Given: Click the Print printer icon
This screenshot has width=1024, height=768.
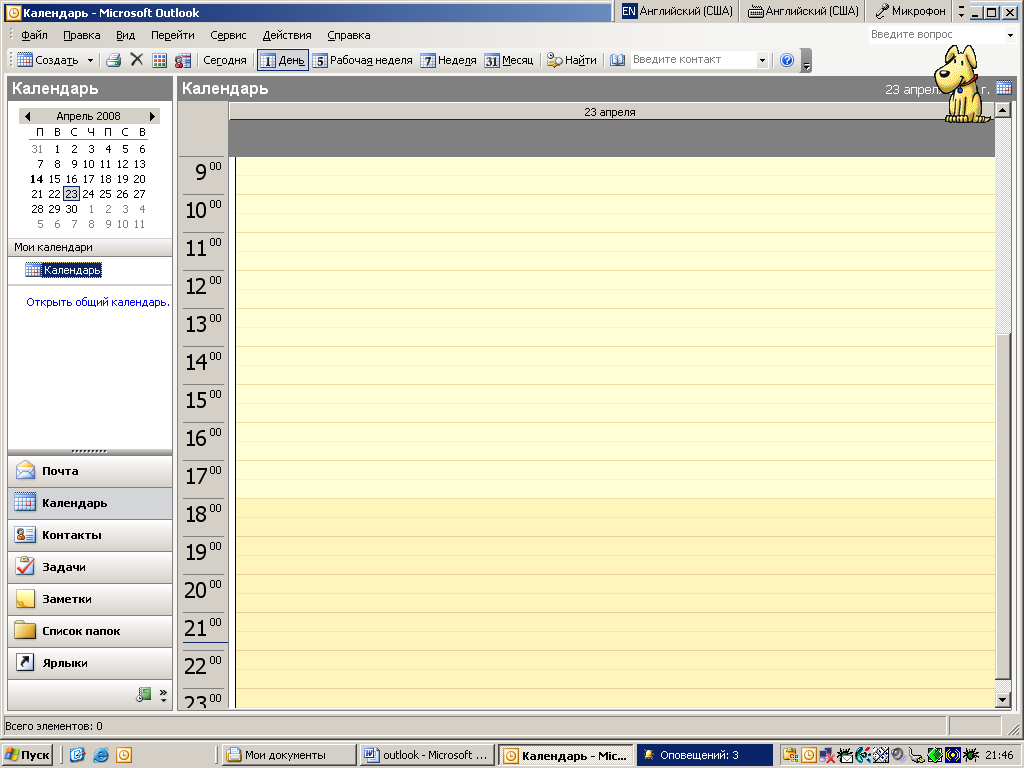Looking at the screenshot, I should point(114,60).
